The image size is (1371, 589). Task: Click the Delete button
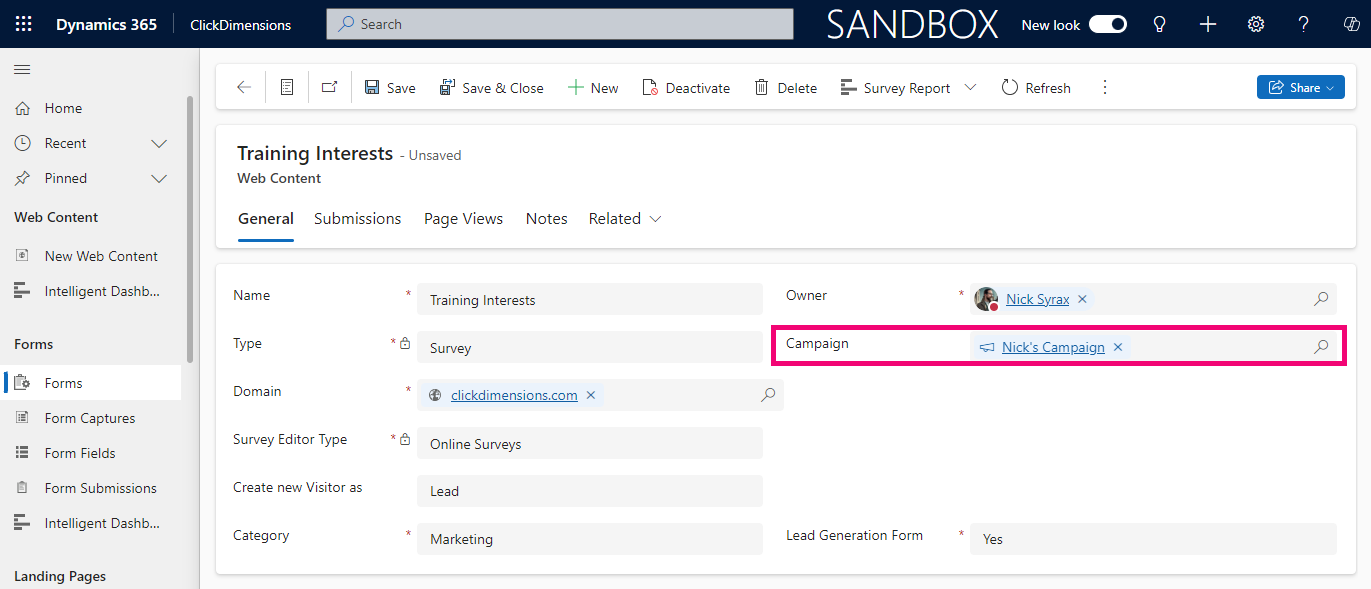(x=786, y=88)
